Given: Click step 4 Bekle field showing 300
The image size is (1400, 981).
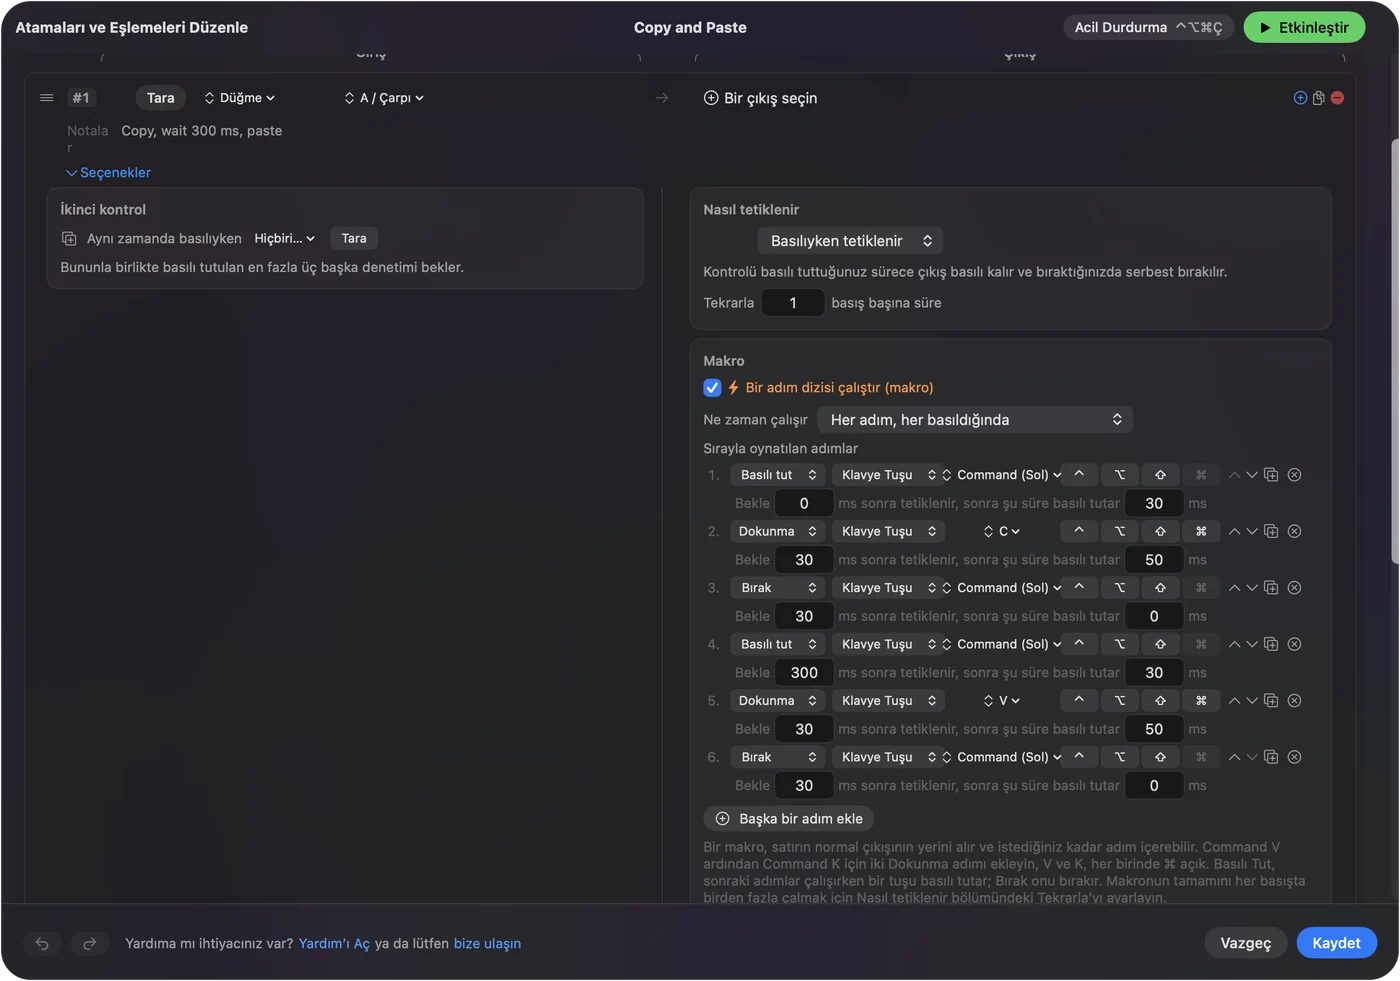Looking at the screenshot, I should point(804,673).
